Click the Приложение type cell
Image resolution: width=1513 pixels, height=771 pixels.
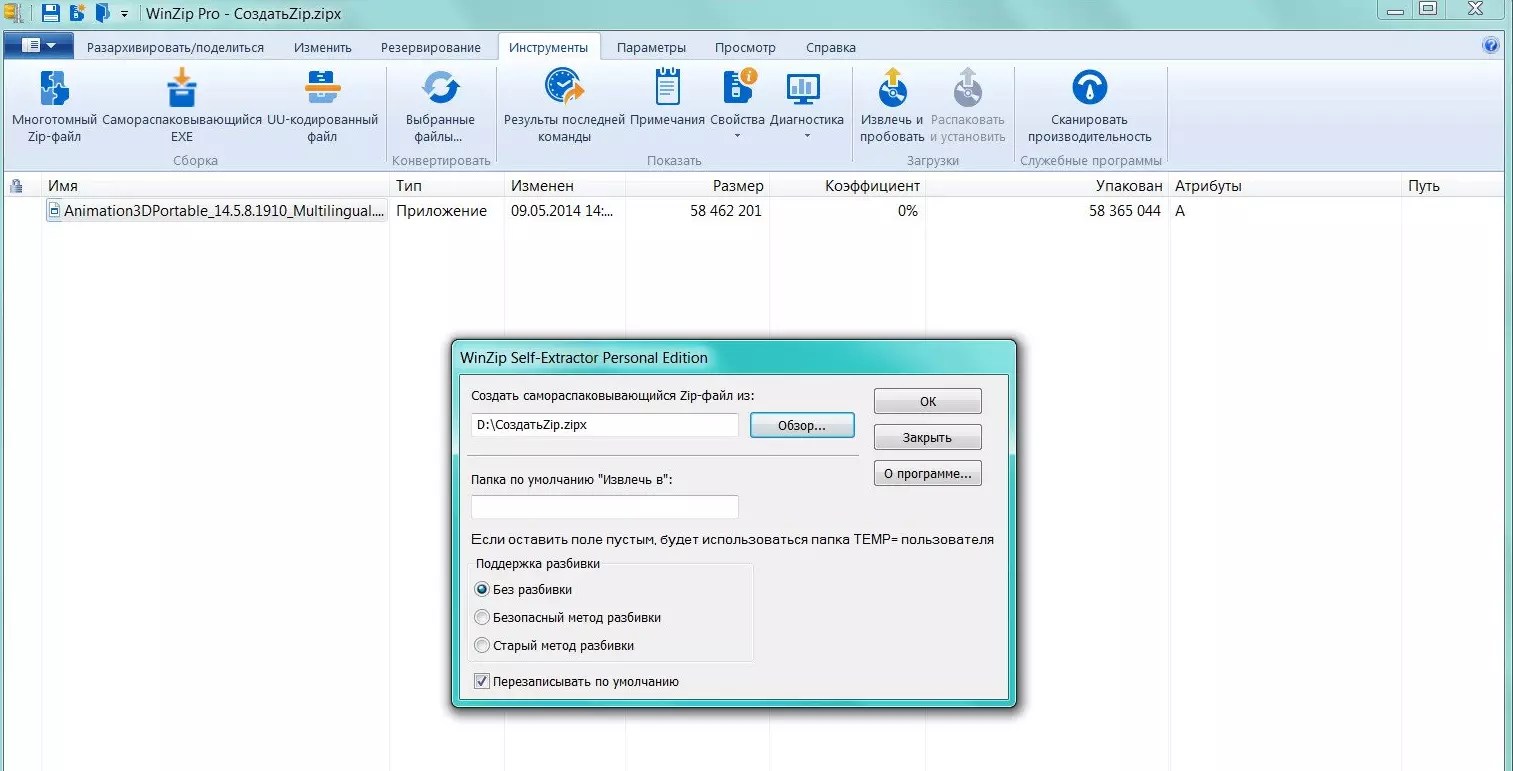[x=441, y=211]
